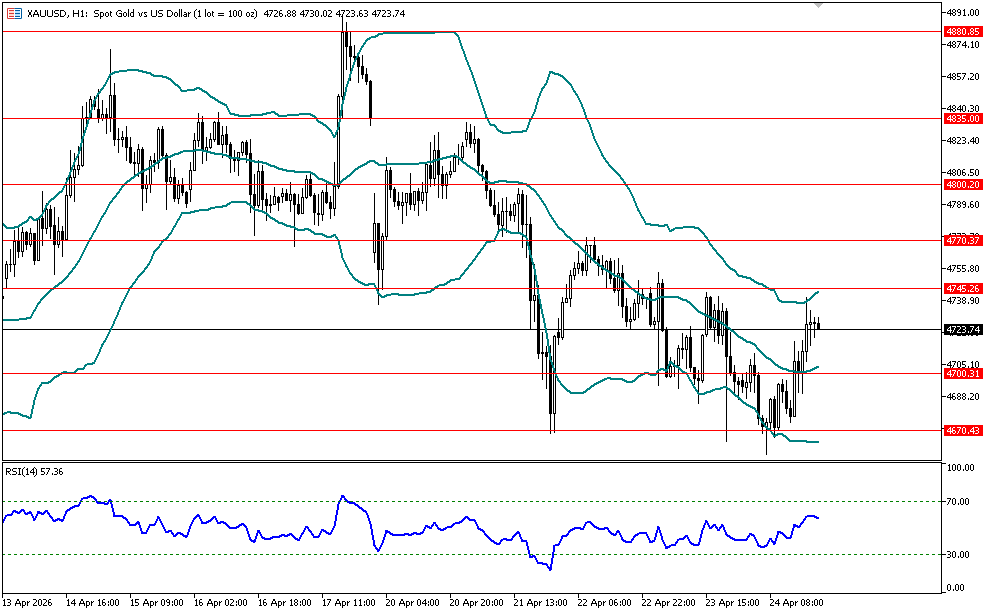Click the 13 Apr 2026 date label
994x614 pixels.
[30, 603]
